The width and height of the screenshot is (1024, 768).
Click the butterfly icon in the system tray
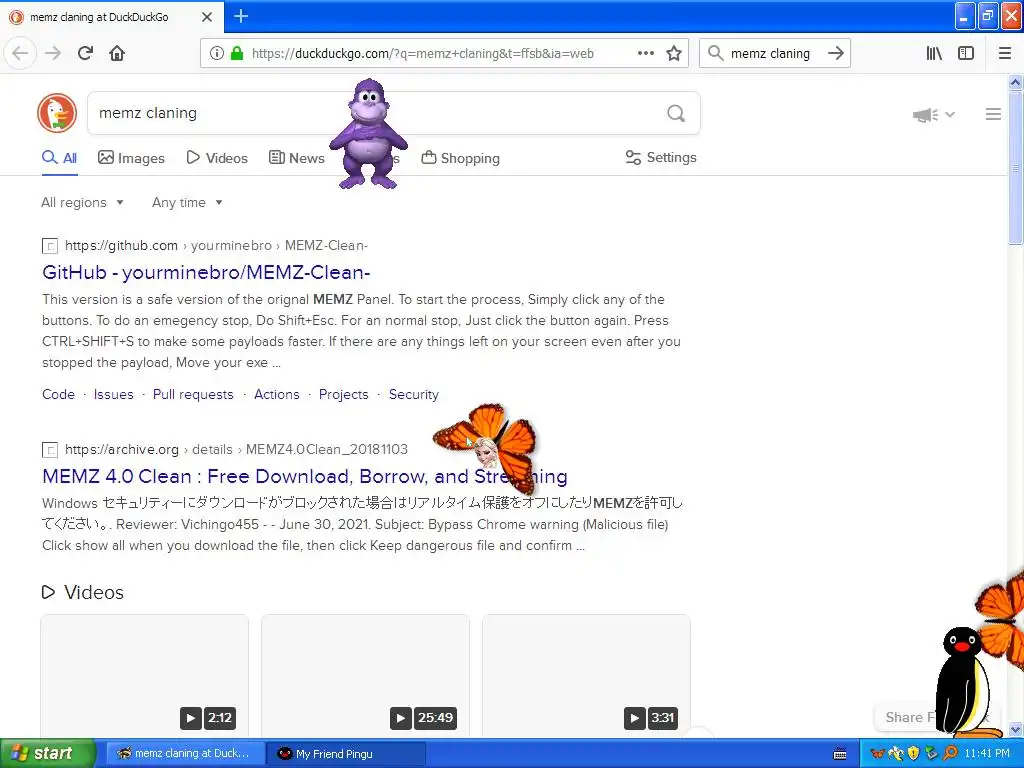[x=877, y=754]
